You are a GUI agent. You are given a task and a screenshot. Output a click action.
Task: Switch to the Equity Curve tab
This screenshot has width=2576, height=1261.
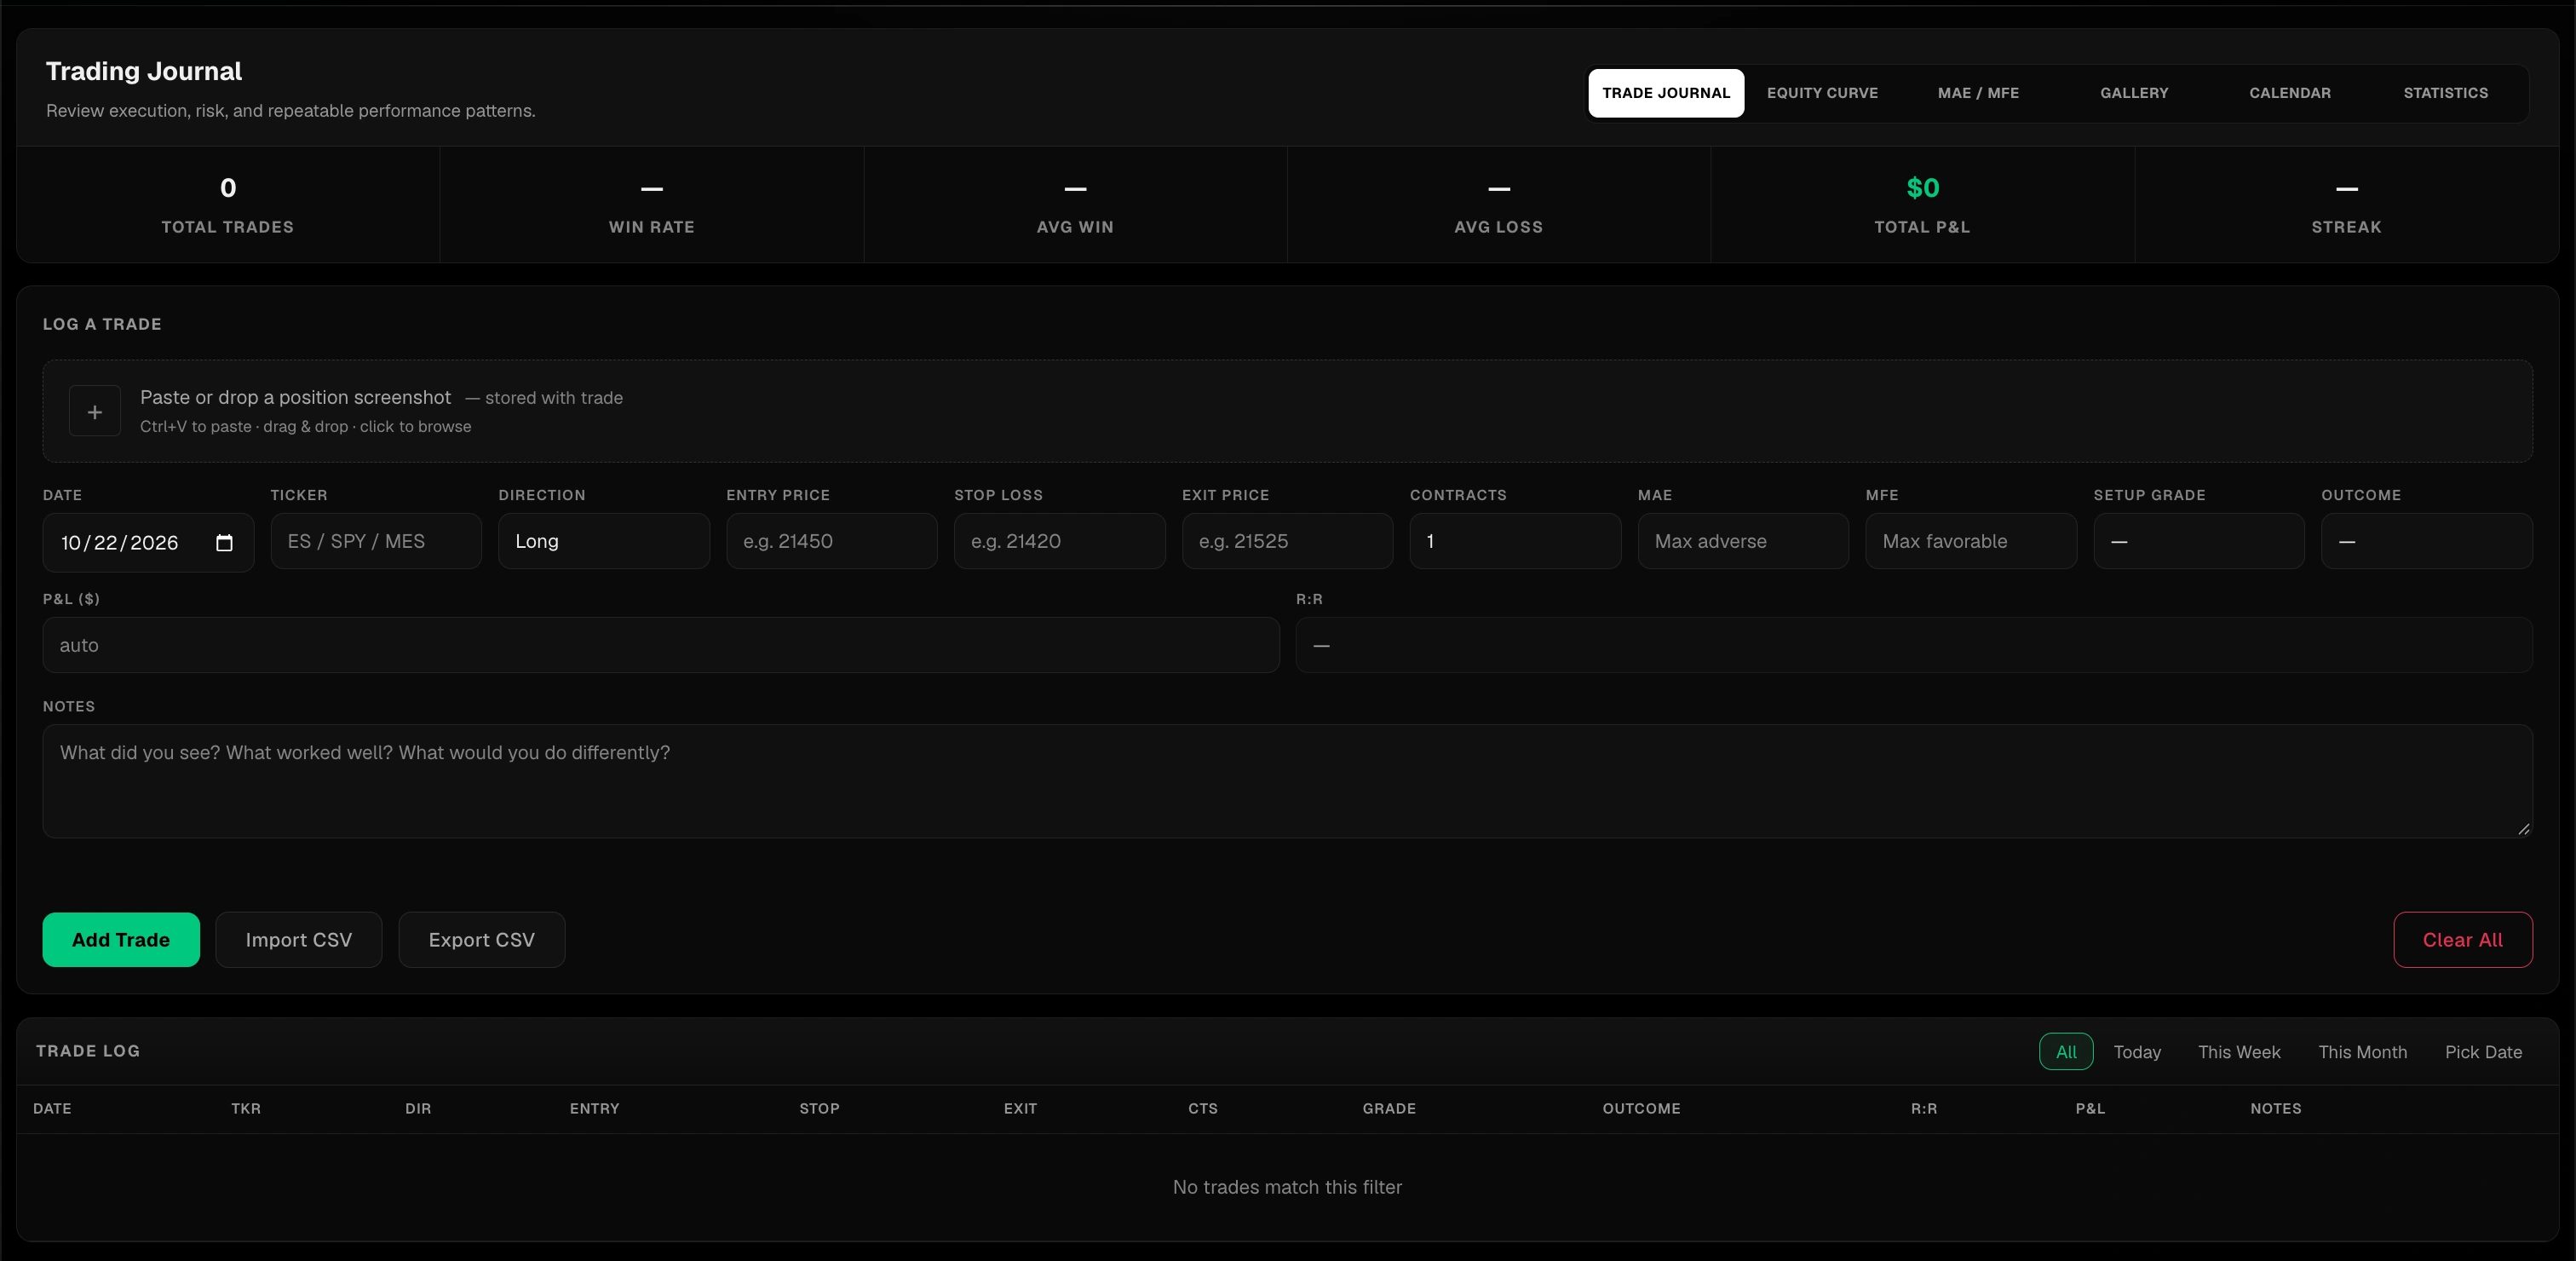[1822, 93]
